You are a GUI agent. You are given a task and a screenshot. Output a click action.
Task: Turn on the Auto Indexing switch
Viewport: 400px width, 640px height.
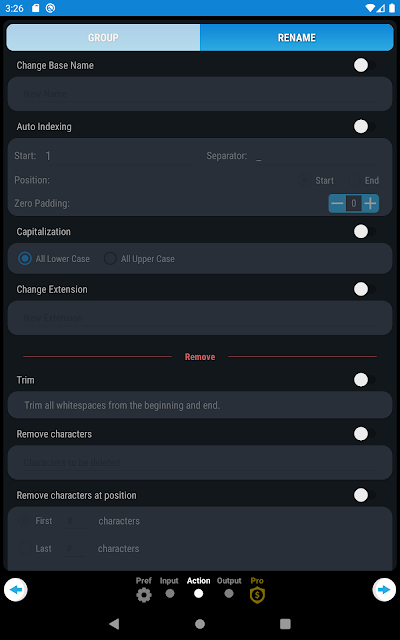tap(364, 127)
